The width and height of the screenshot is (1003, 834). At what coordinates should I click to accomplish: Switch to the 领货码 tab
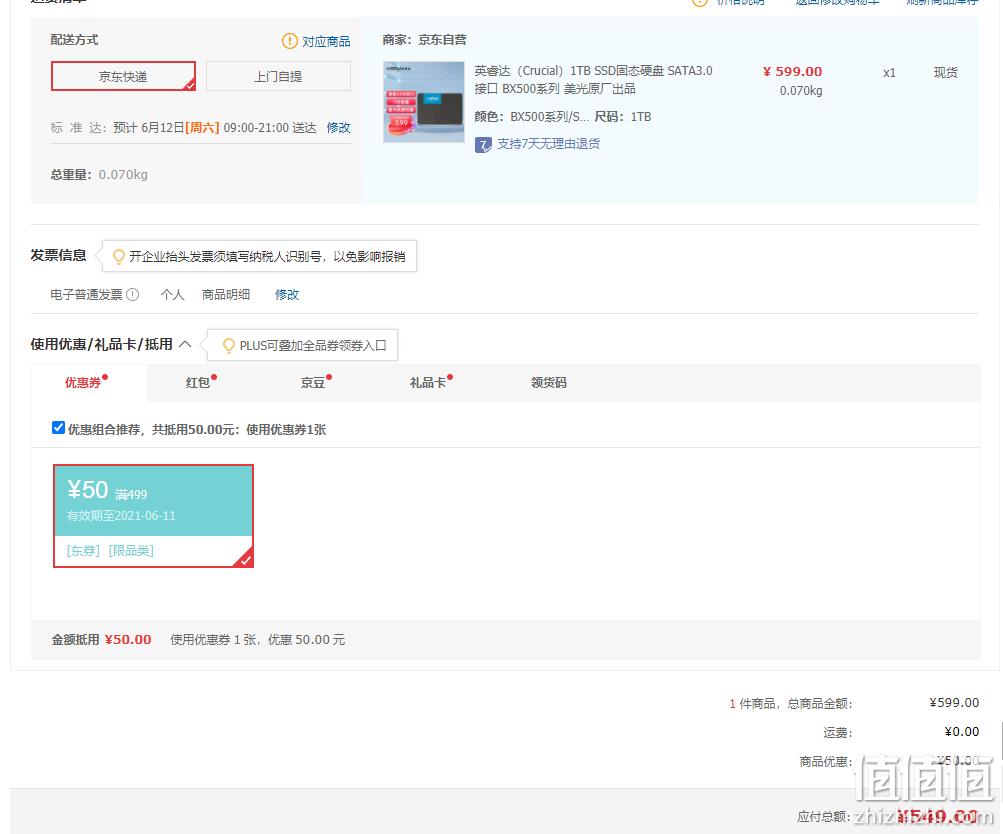coord(549,382)
